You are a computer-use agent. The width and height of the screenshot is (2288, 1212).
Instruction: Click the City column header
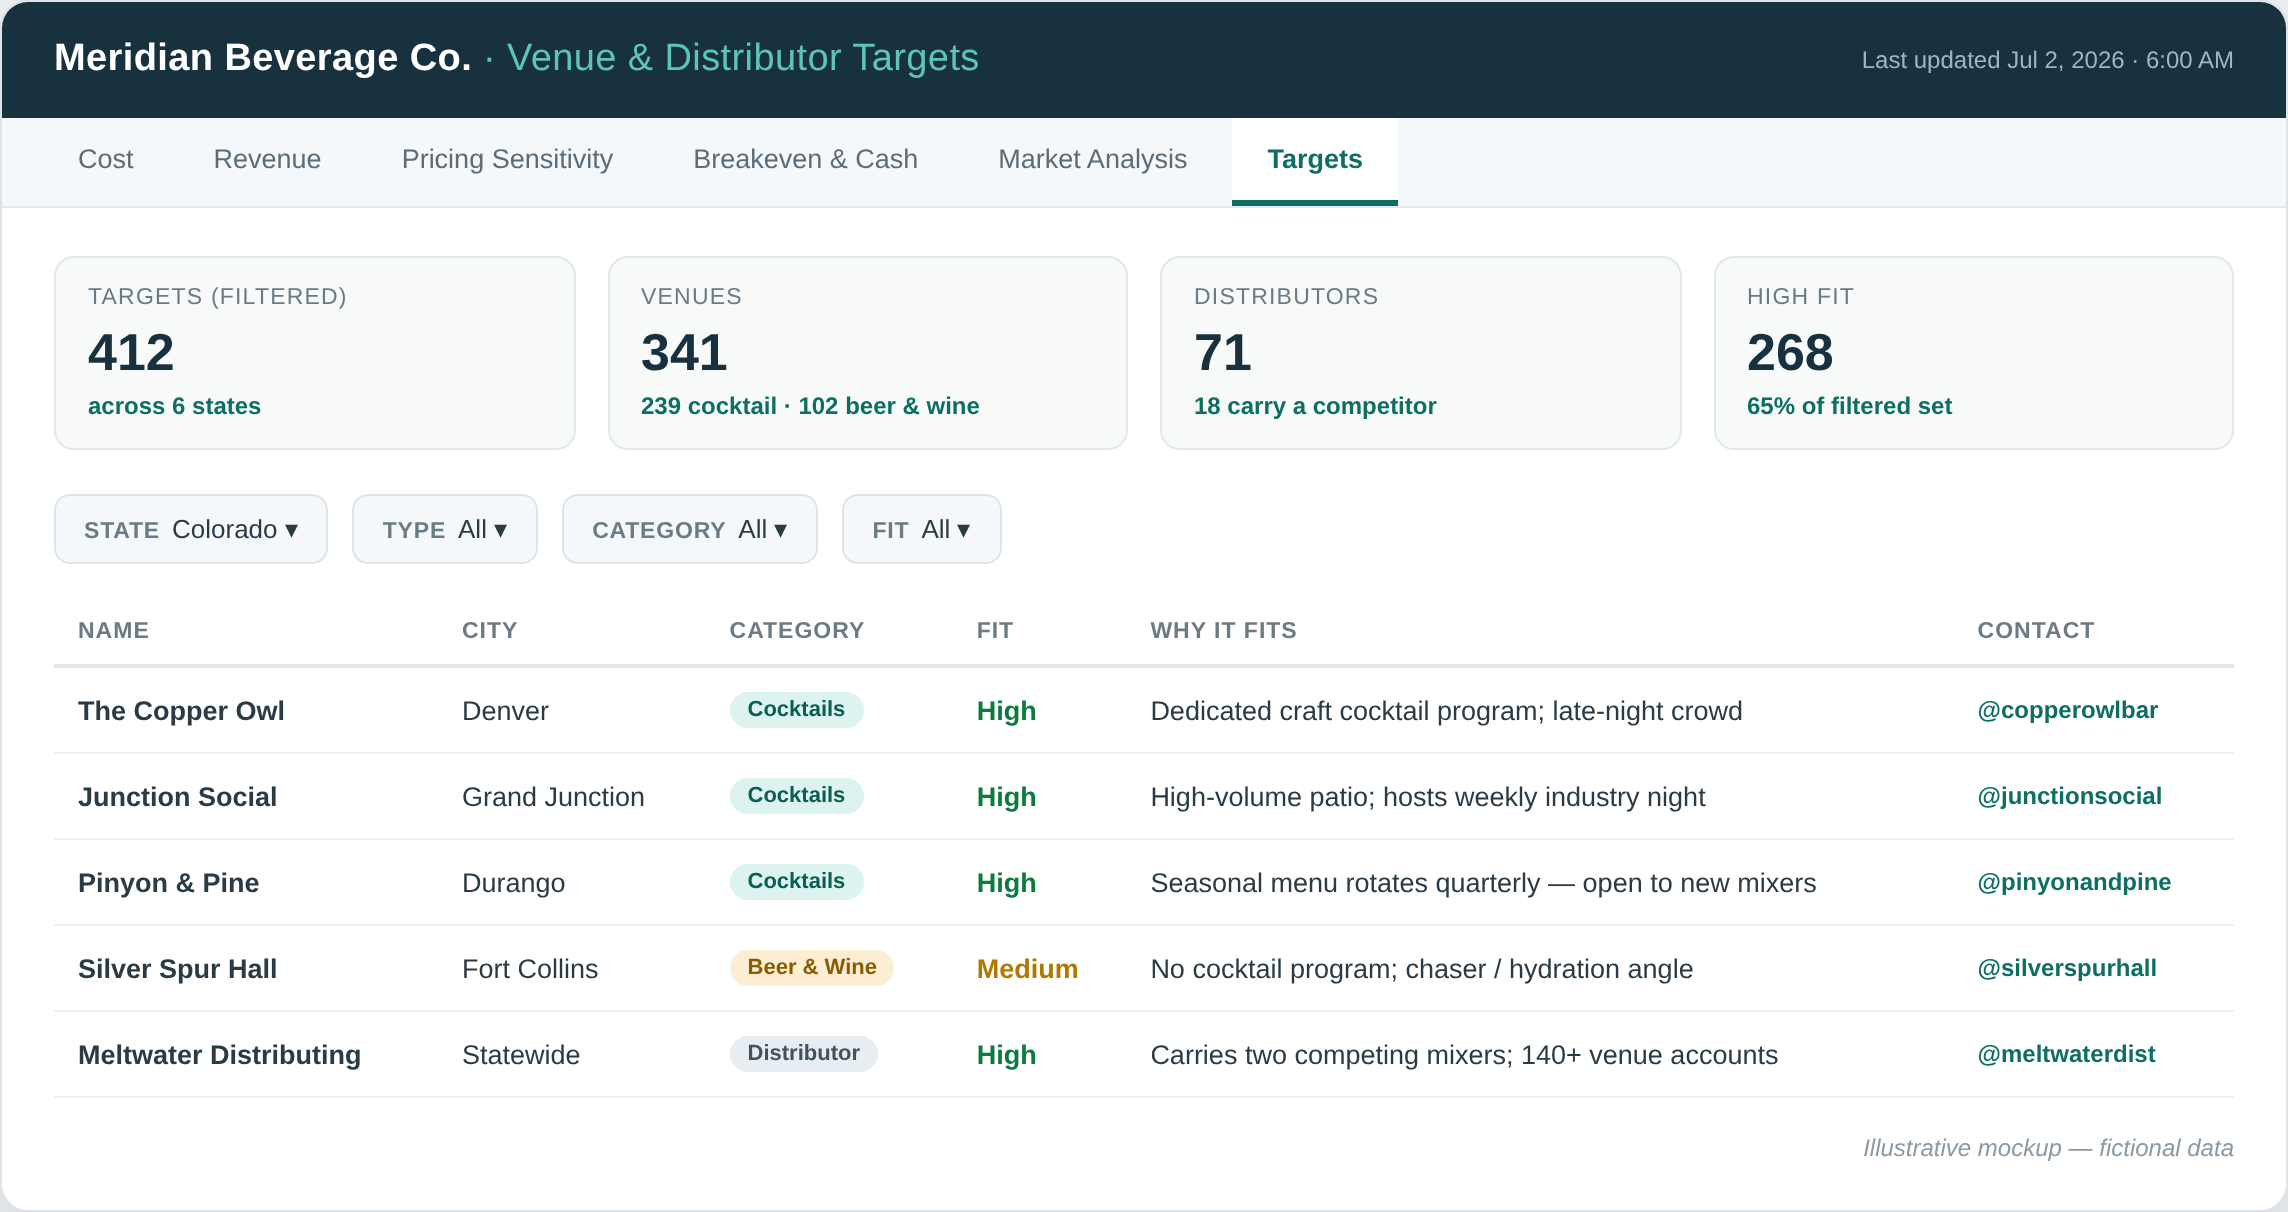tap(490, 630)
